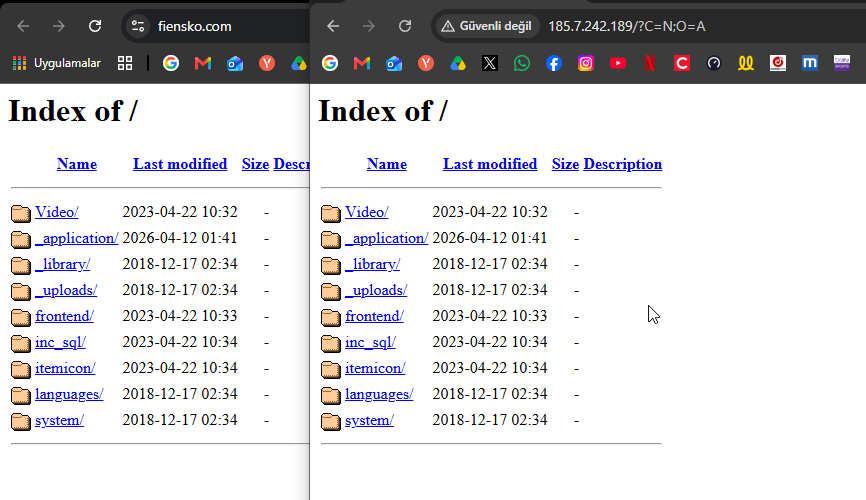Open the _application/ folder in right listing
Screen dimensions: 866x500
pos(387,238)
